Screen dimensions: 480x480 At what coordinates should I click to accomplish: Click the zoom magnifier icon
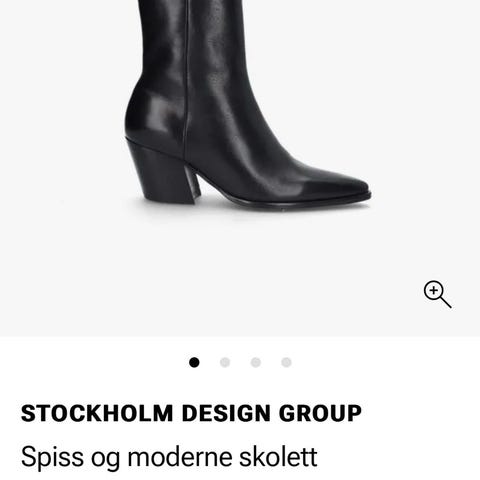(437, 294)
